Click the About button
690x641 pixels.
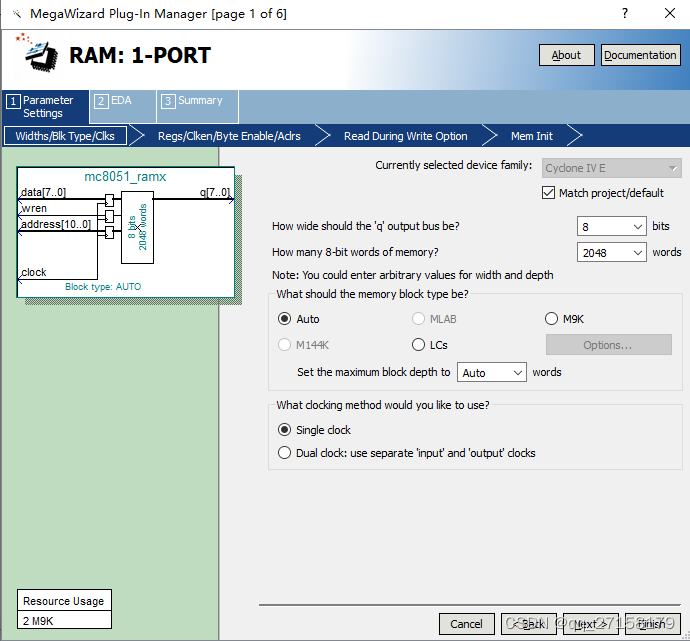click(567, 55)
